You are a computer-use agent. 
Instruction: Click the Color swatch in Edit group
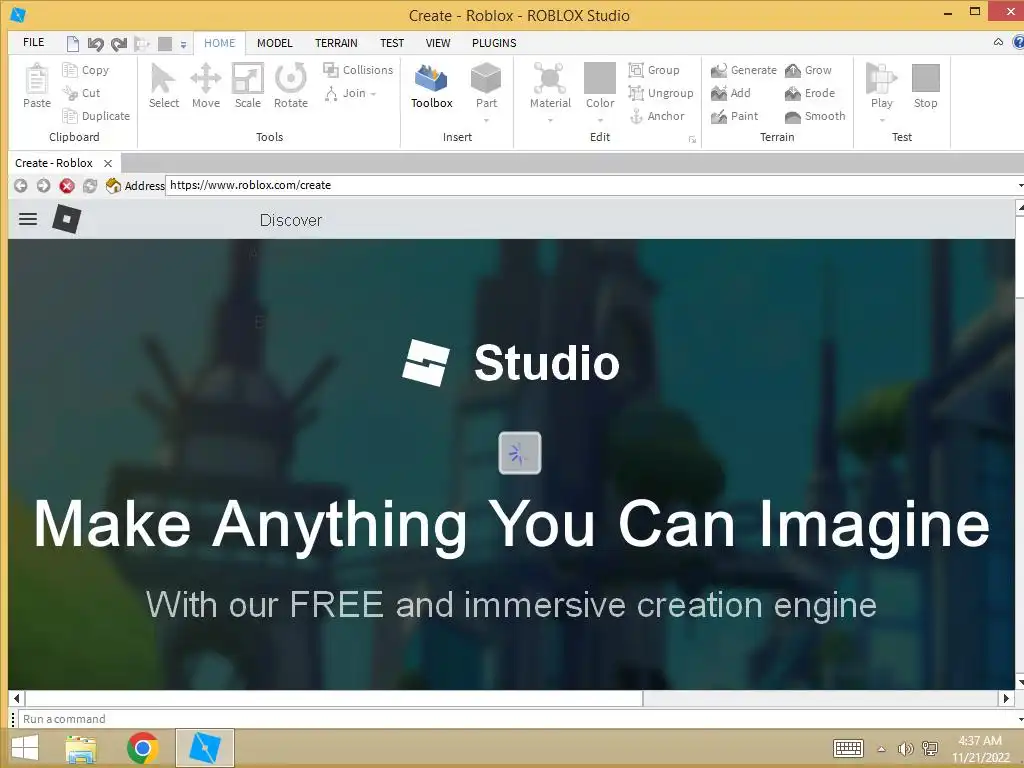pos(600,80)
